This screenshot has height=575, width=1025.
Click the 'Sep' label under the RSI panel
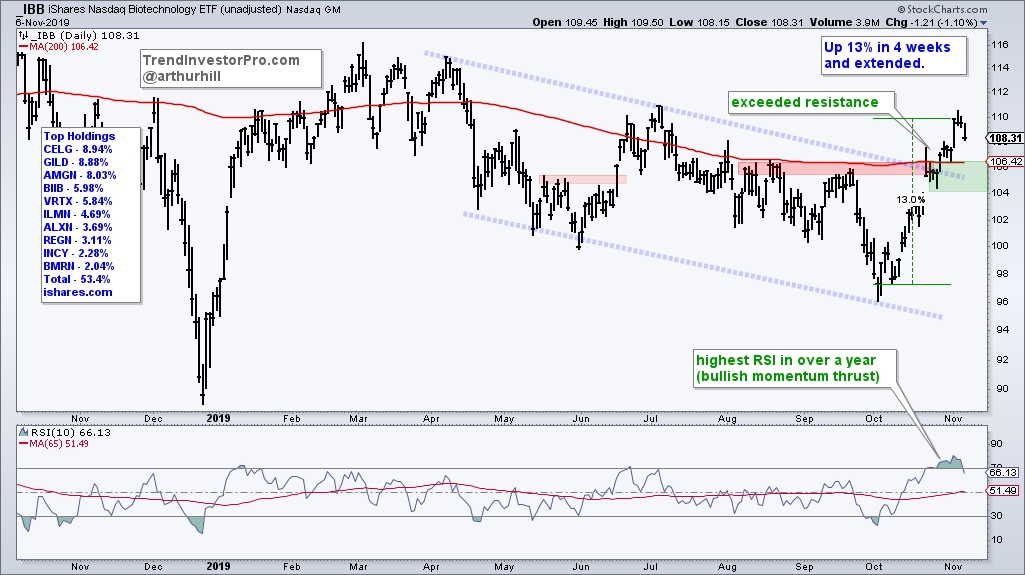pos(804,567)
